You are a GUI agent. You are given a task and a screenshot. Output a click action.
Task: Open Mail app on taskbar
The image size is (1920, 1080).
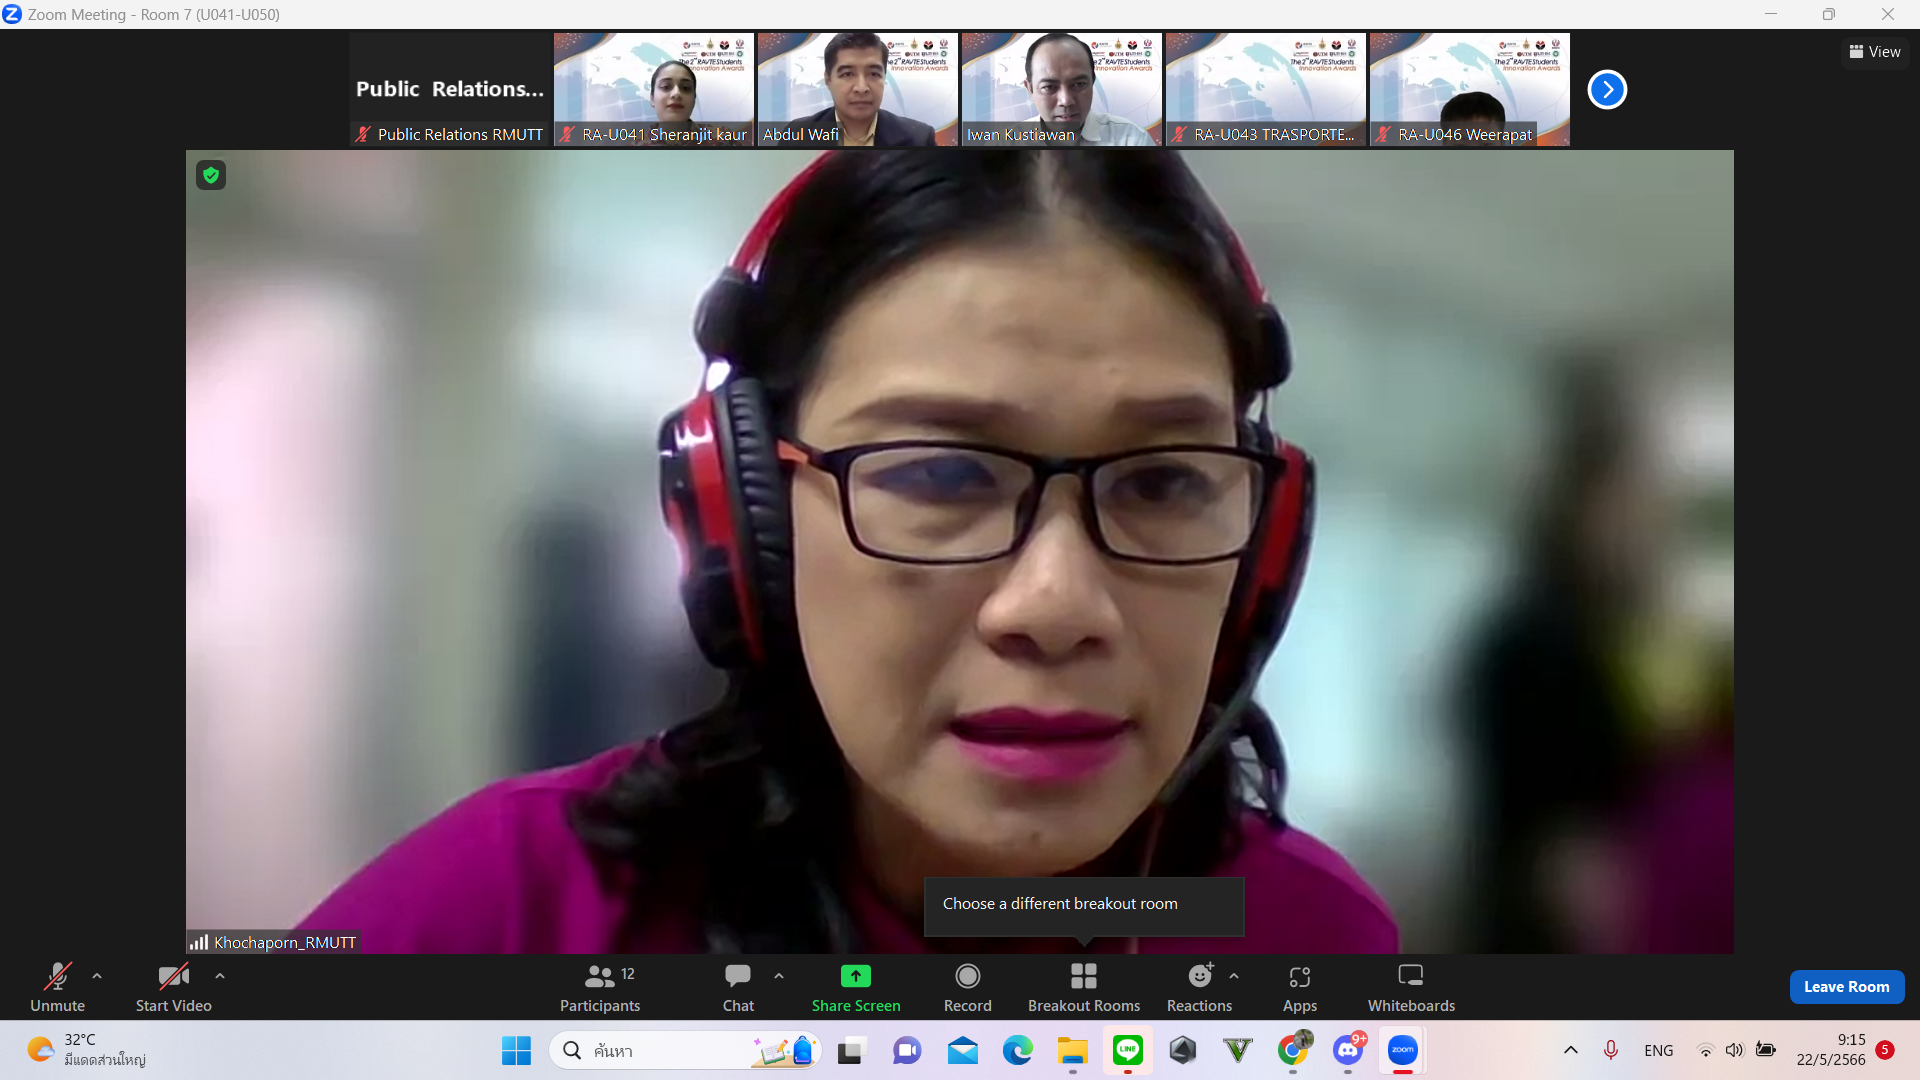[963, 1050]
